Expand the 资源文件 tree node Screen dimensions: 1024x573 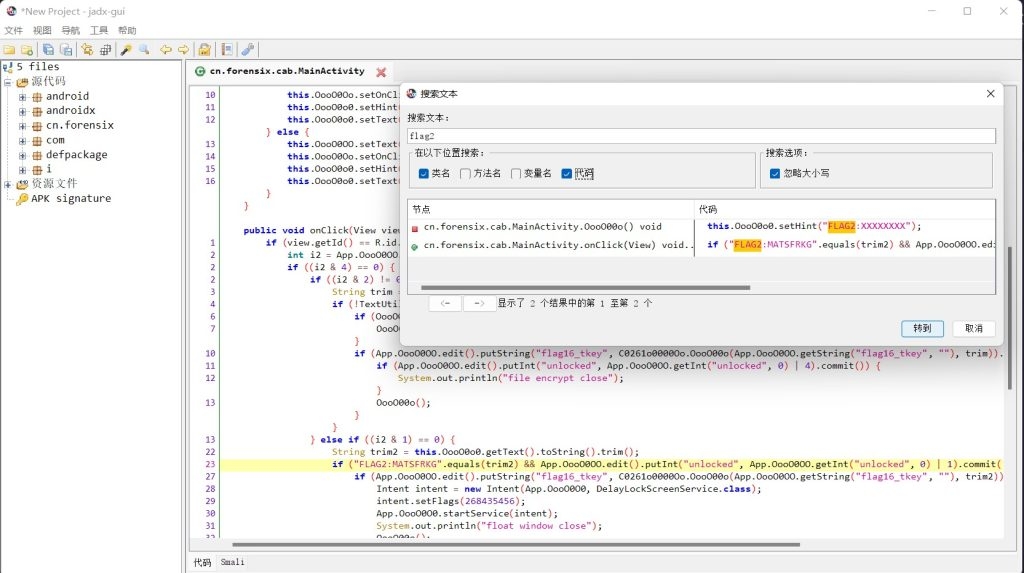coord(9,184)
